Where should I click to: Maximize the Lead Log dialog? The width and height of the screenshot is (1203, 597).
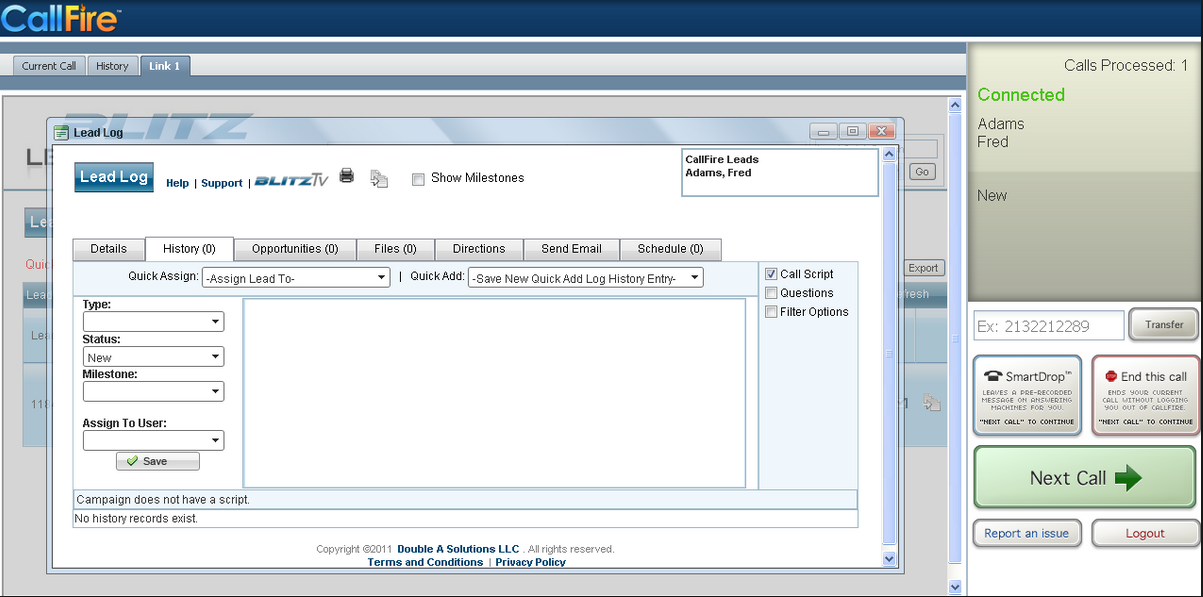click(x=852, y=131)
